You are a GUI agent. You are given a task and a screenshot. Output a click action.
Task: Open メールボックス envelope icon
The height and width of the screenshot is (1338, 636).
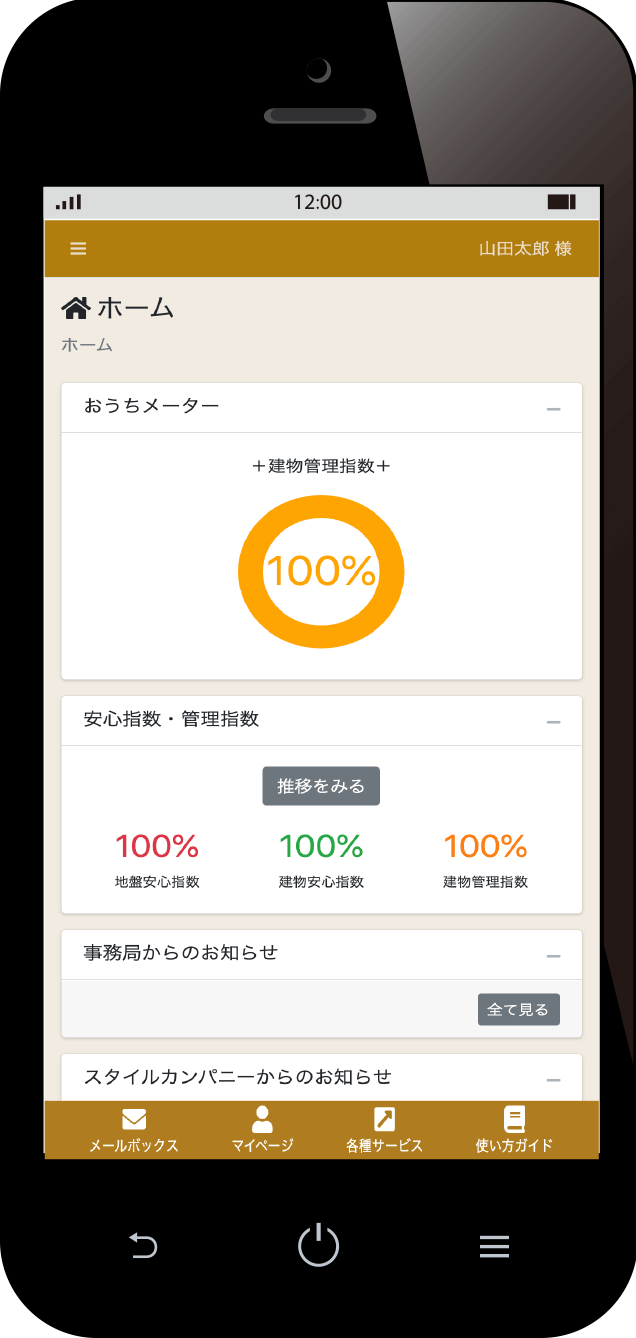(134, 1119)
